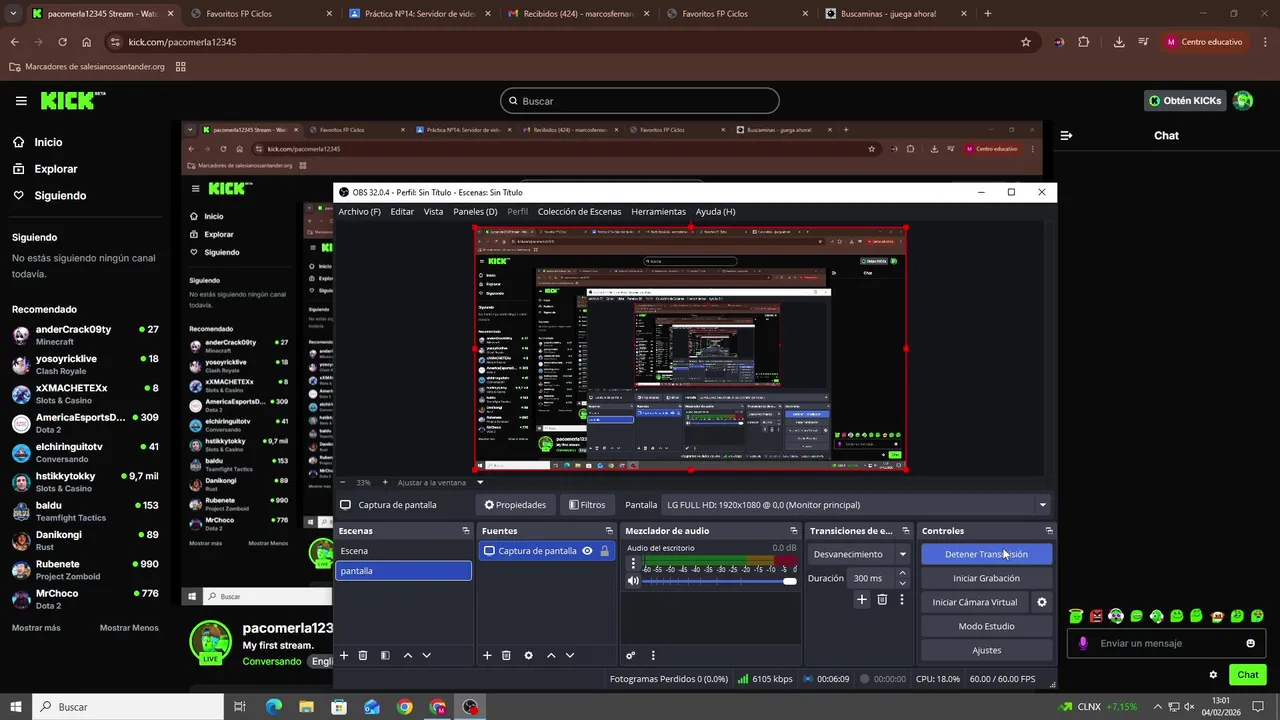Open Filtros of selected source
This screenshot has height=720, width=1280.
tap(587, 505)
